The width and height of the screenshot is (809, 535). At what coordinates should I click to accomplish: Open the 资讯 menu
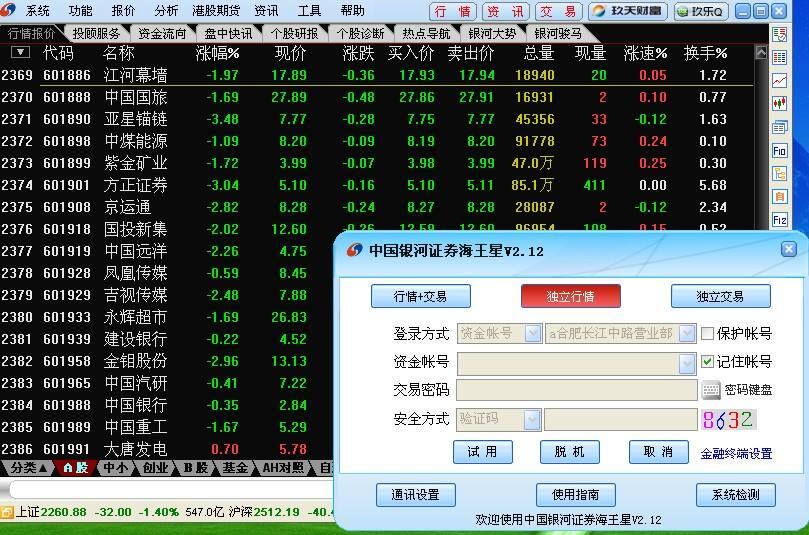(266, 10)
